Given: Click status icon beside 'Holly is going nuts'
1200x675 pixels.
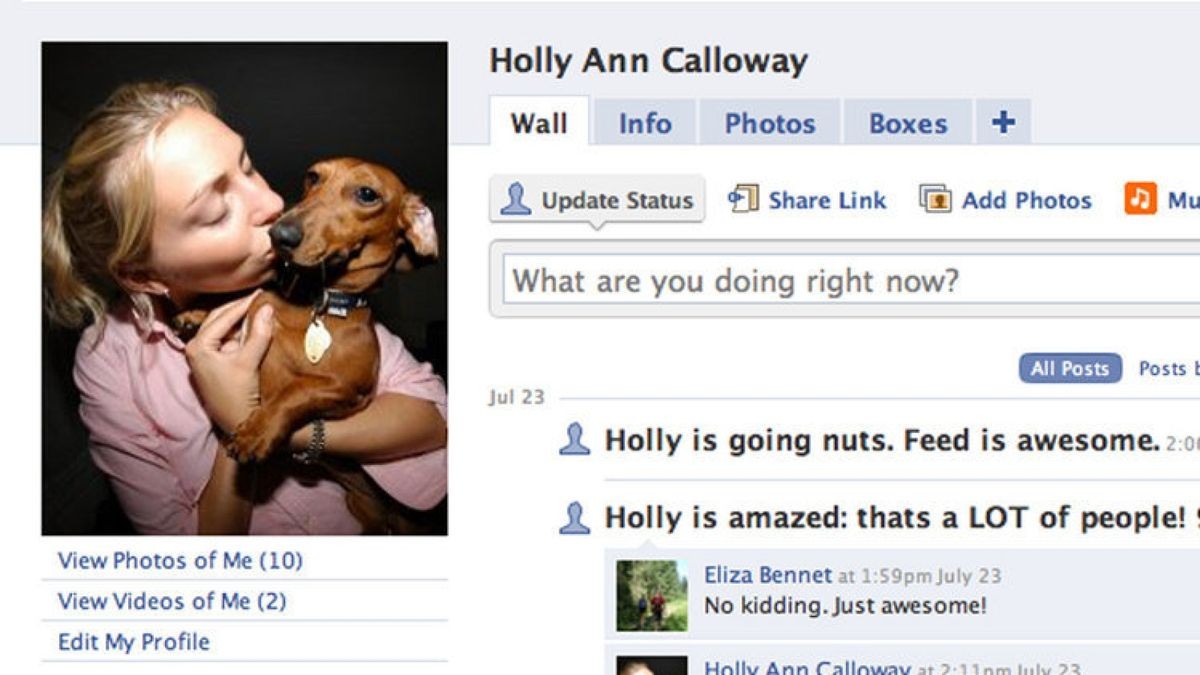Looking at the screenshot, I should coord(574,439).
